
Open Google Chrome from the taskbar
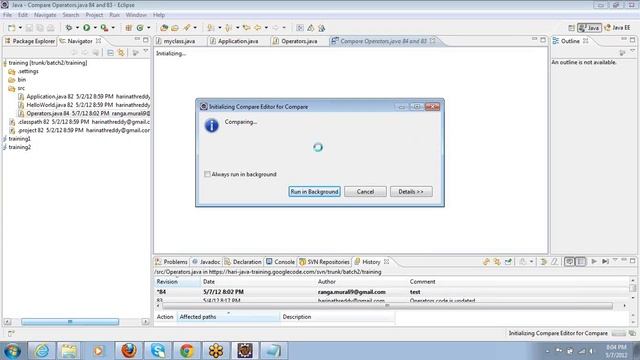click(187, 351)
